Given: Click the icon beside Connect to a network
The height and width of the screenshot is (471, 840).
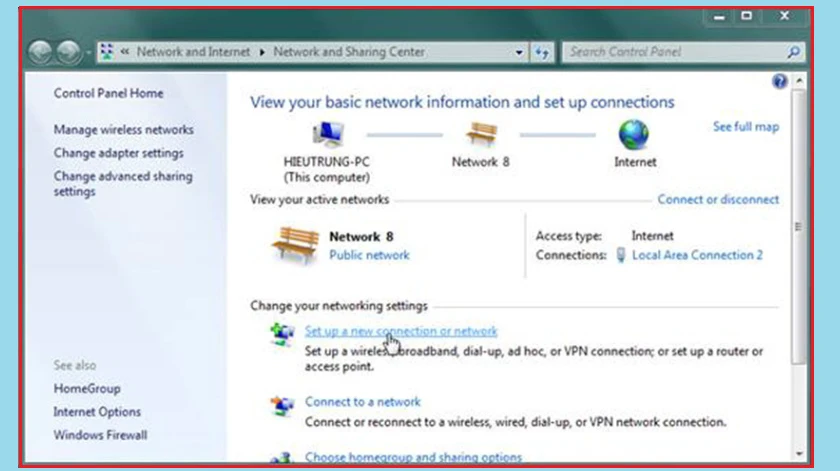Looking at the screenshot, I should pyautogui.click(x=282, y=406).
